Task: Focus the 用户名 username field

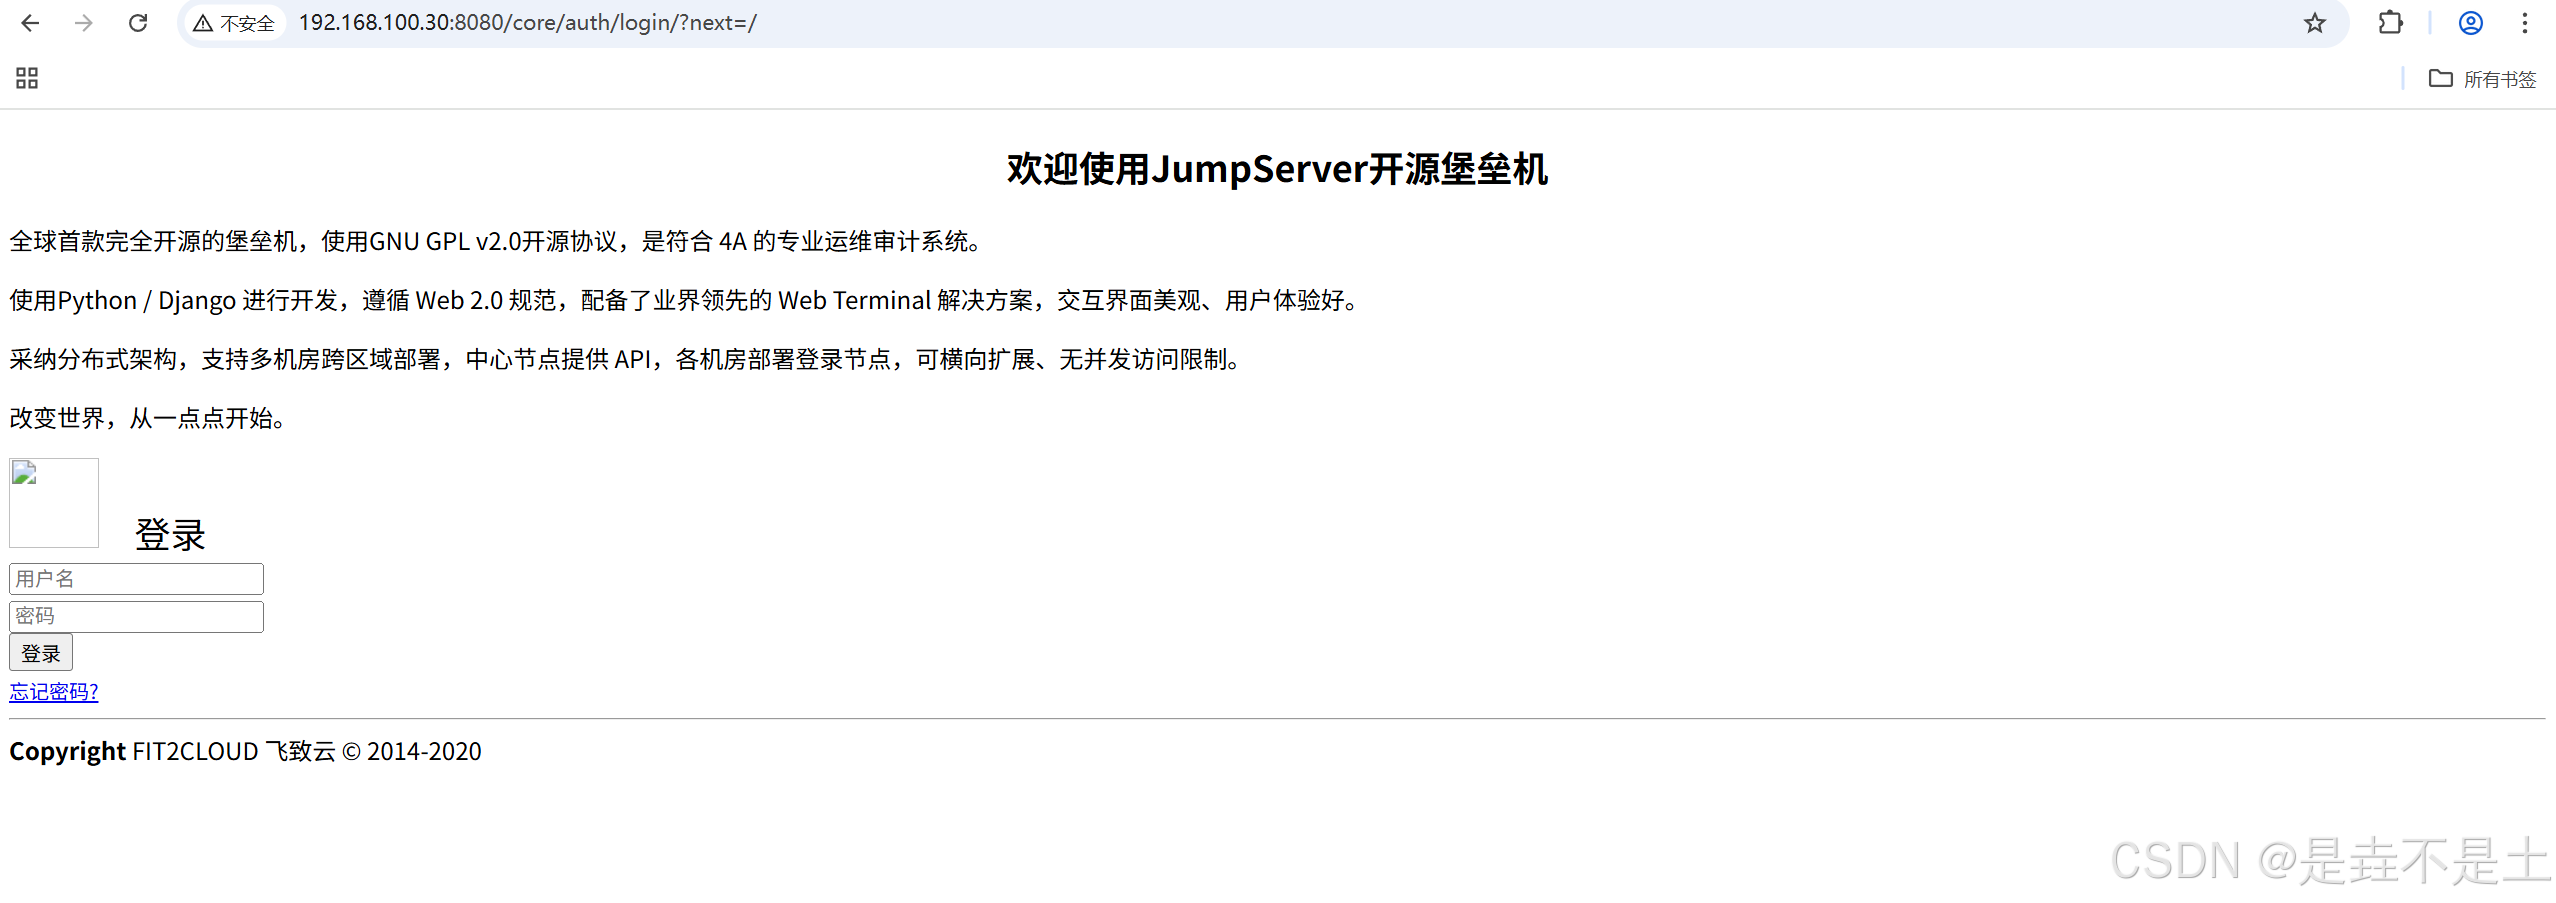Action: [x=136, y=579]
